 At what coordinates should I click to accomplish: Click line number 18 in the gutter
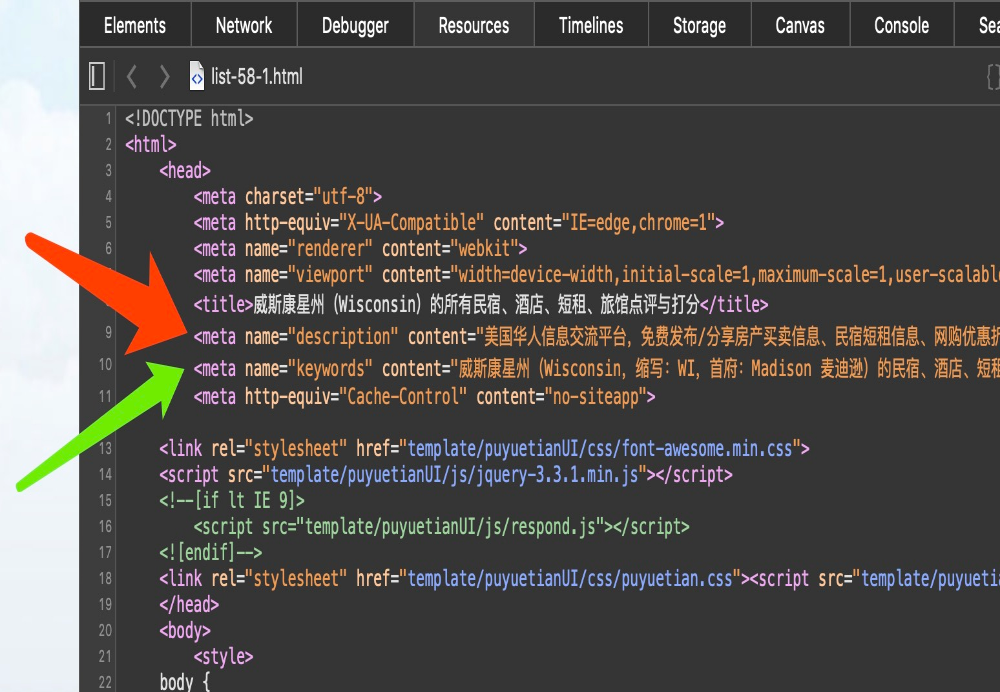click(106, 578)
